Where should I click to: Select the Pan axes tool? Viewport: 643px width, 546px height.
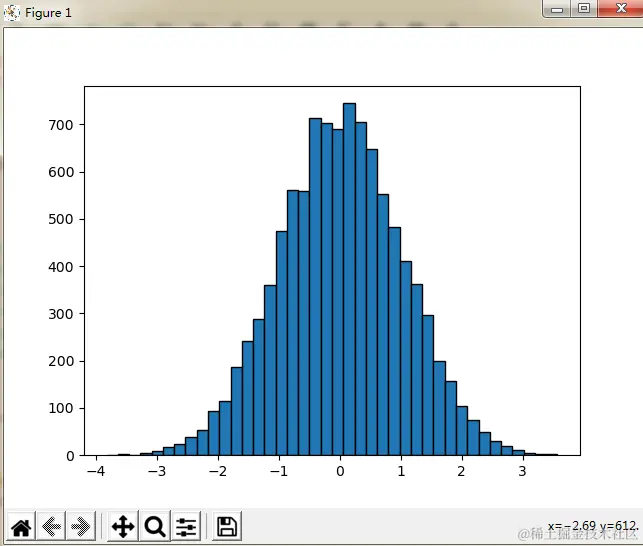tap(123, 526)
